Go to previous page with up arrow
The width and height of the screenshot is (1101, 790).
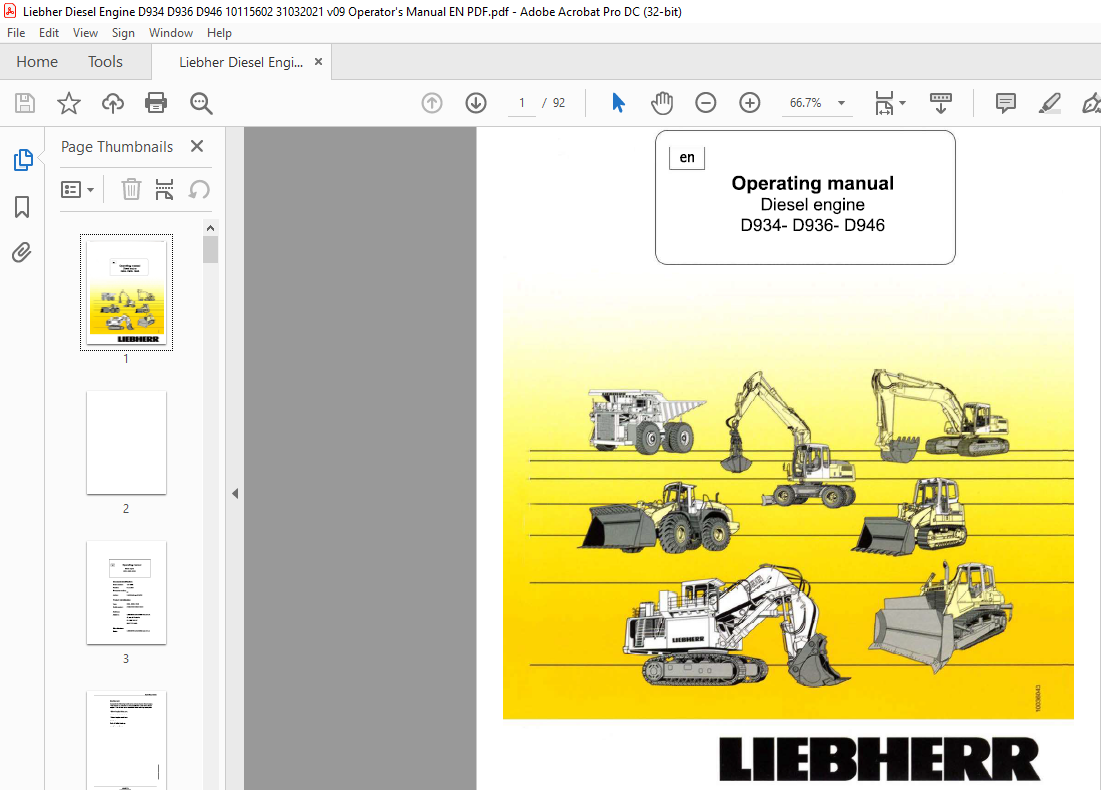tap(432, 103)
